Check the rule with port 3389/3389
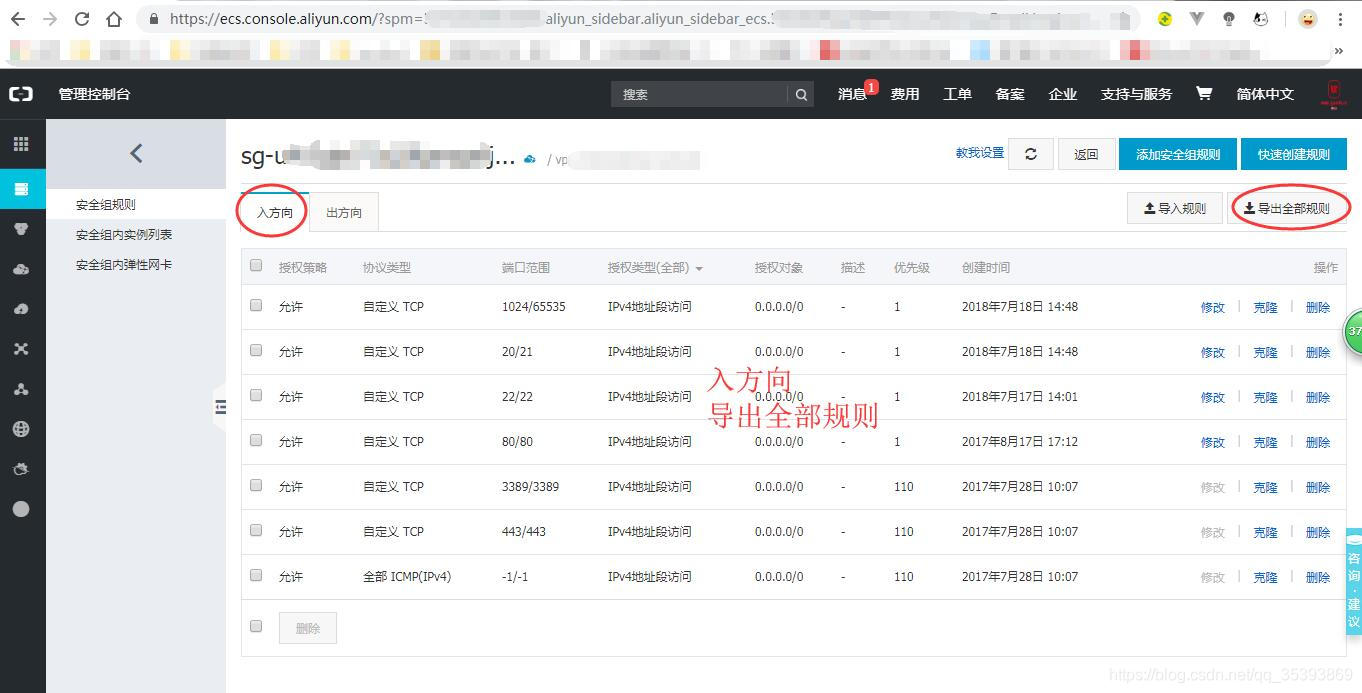This screenshot has height=693, width=1362. click(256, 485)
